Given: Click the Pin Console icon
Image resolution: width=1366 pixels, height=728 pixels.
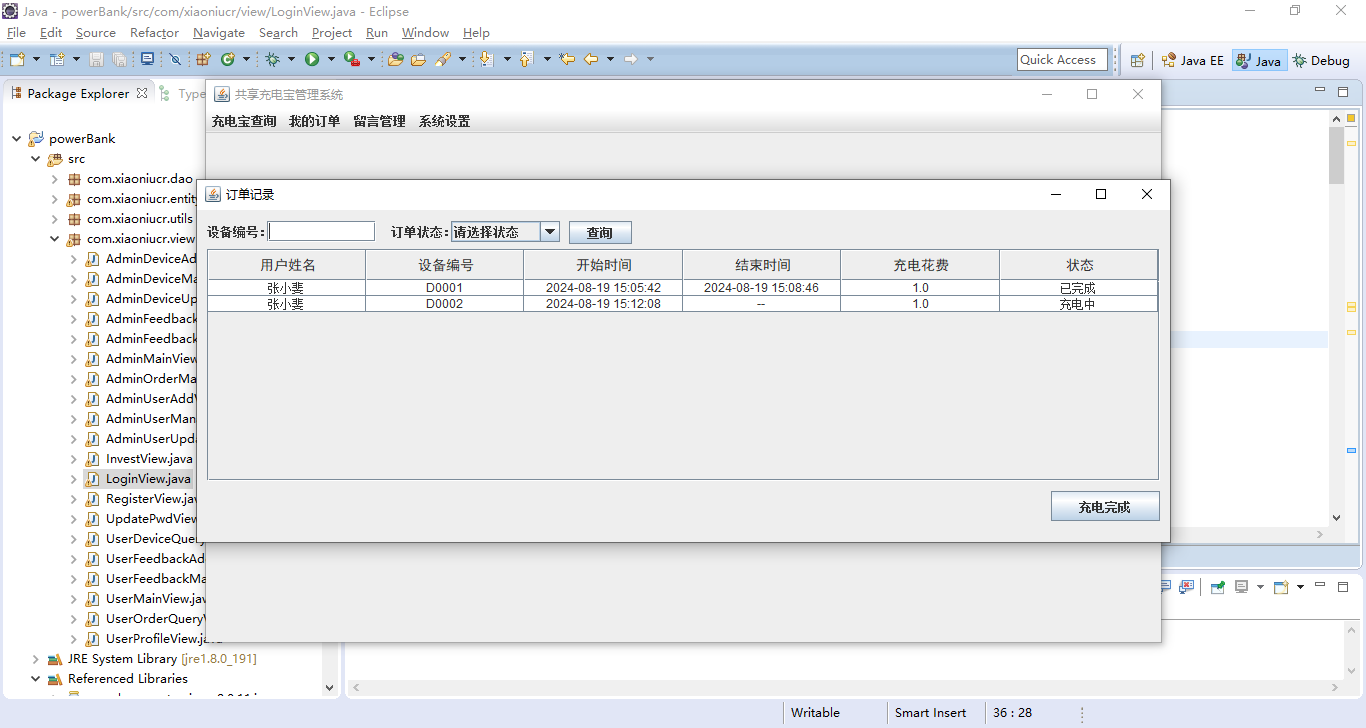Looking at the screenshot, I should coord(1217,587).
